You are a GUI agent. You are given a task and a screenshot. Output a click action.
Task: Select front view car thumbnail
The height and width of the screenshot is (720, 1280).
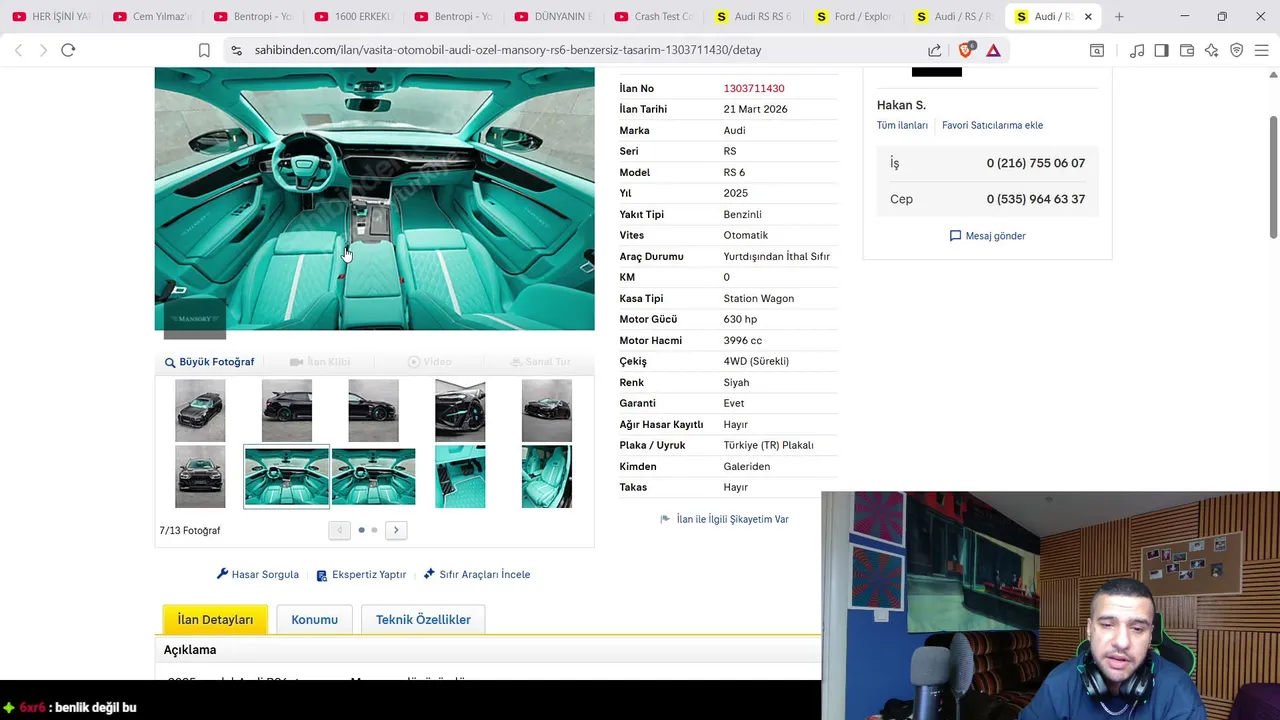click(200, 477)
